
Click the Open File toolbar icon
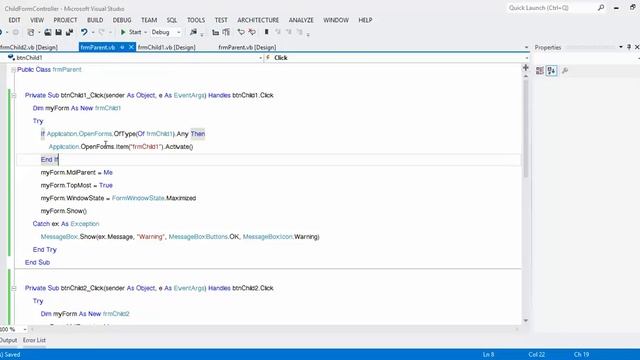pos(48,32)
